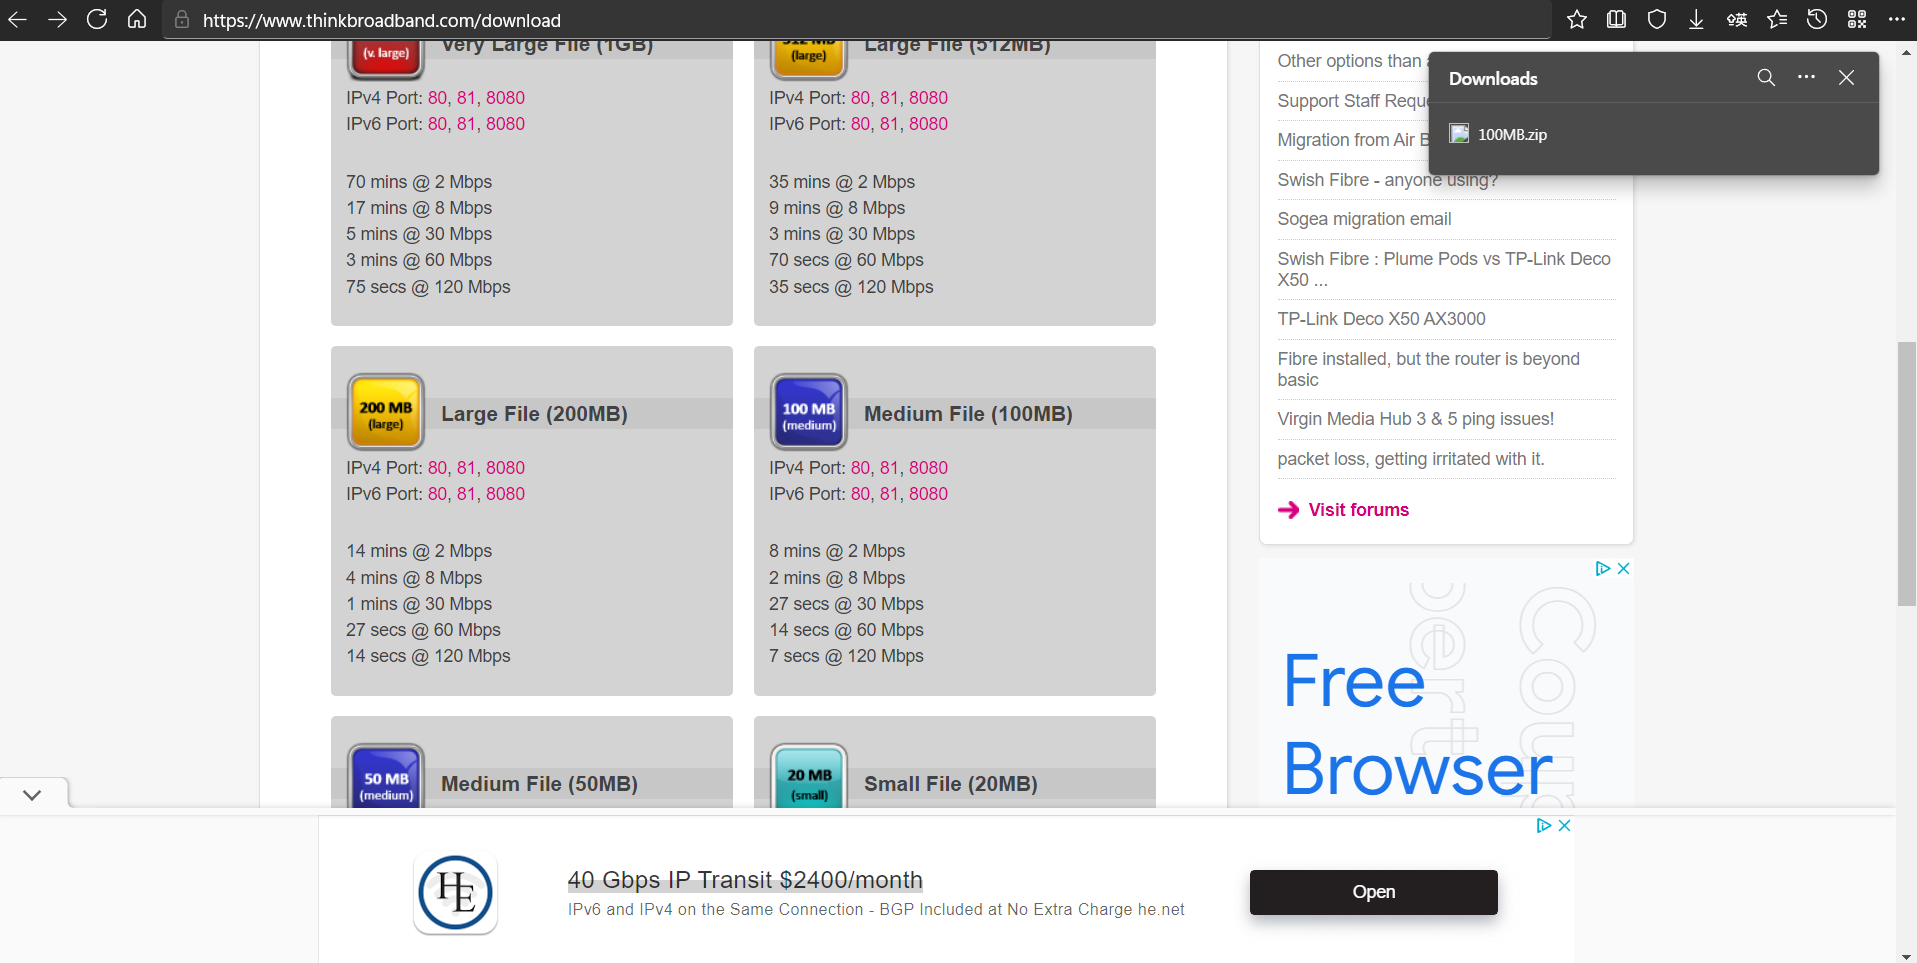Add this page to favorites via the star

pos(1577,19)
